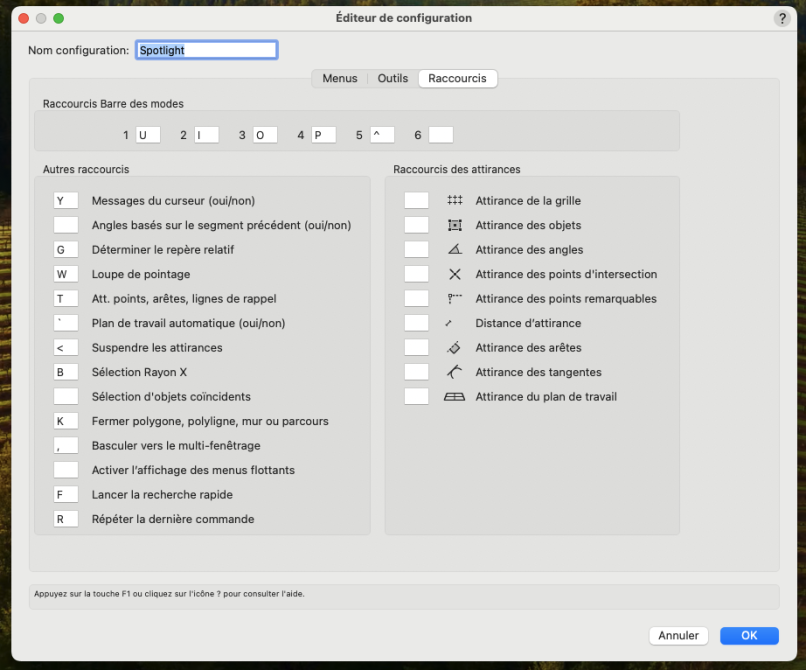Switch to the Menus tab
The width and height of the screenshot is (806, 670).
(x=339, y=78)
